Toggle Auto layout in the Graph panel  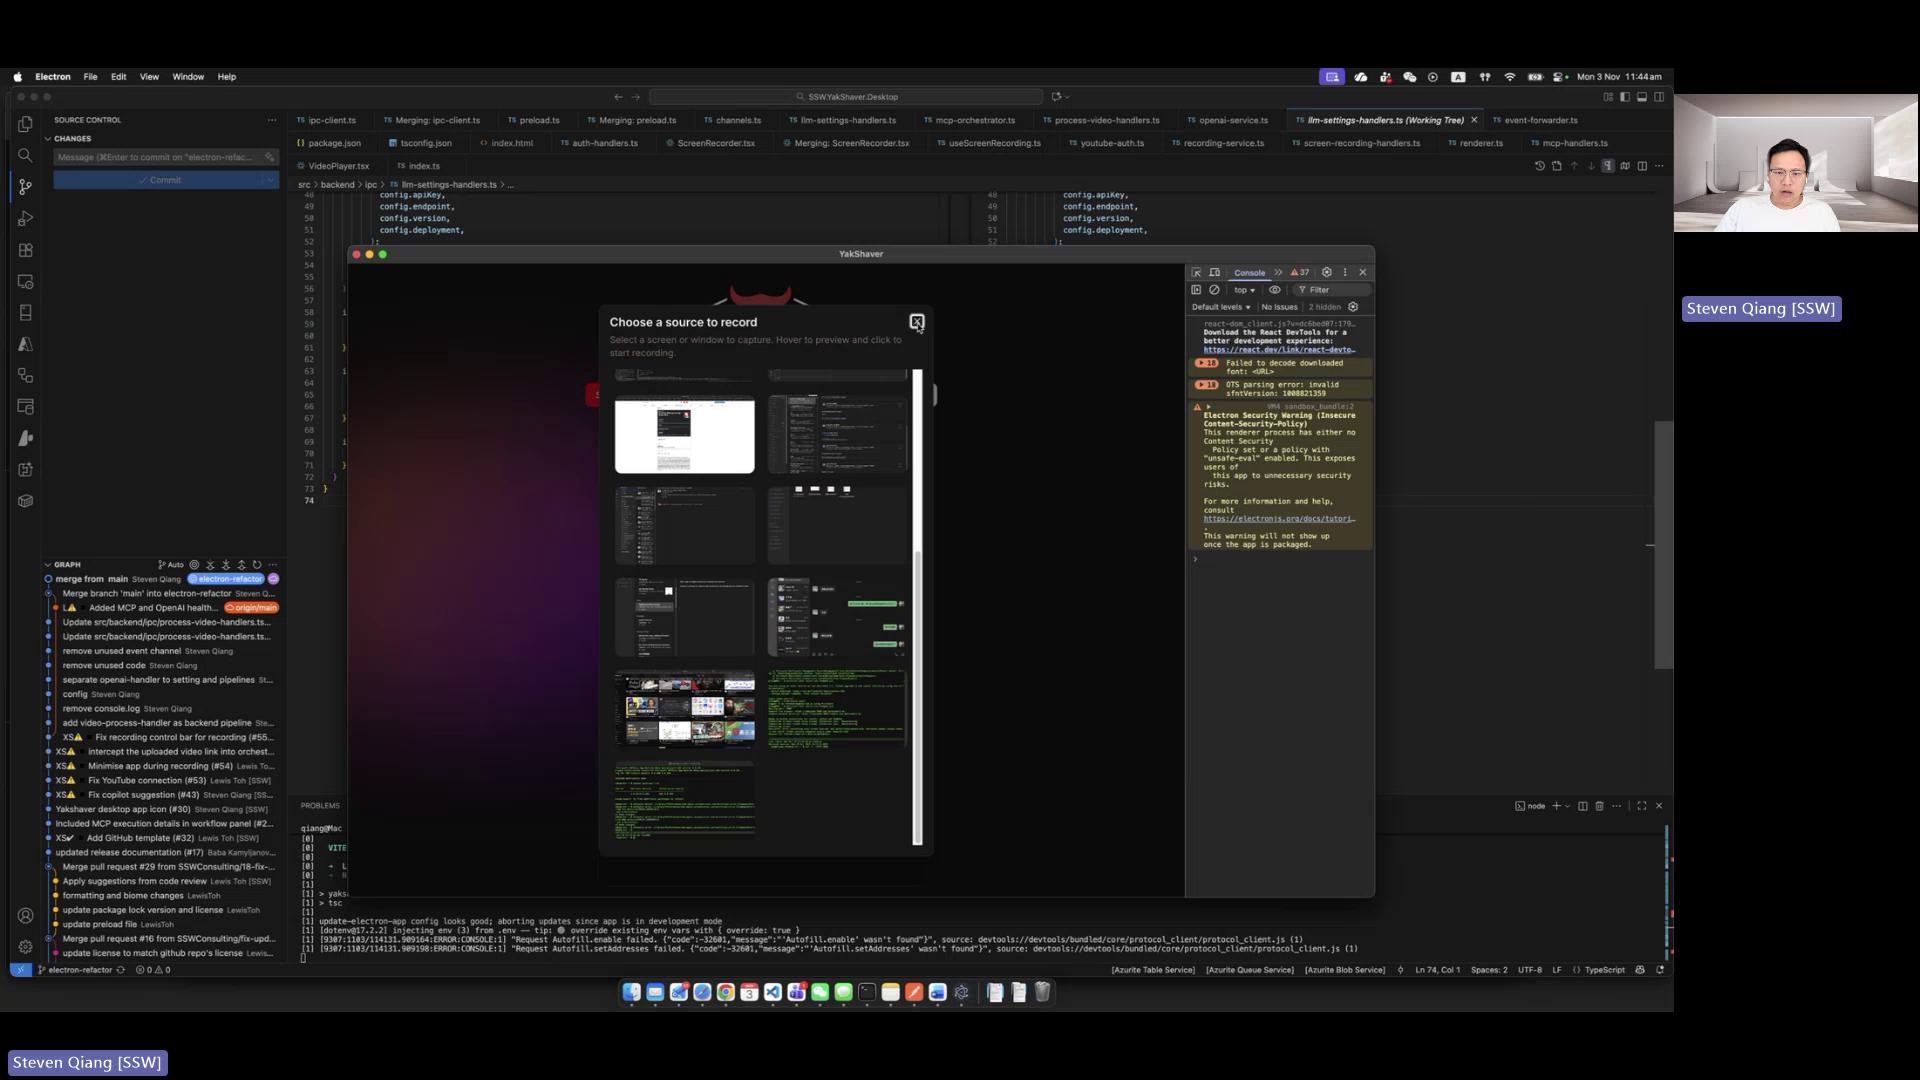point(172,564)
